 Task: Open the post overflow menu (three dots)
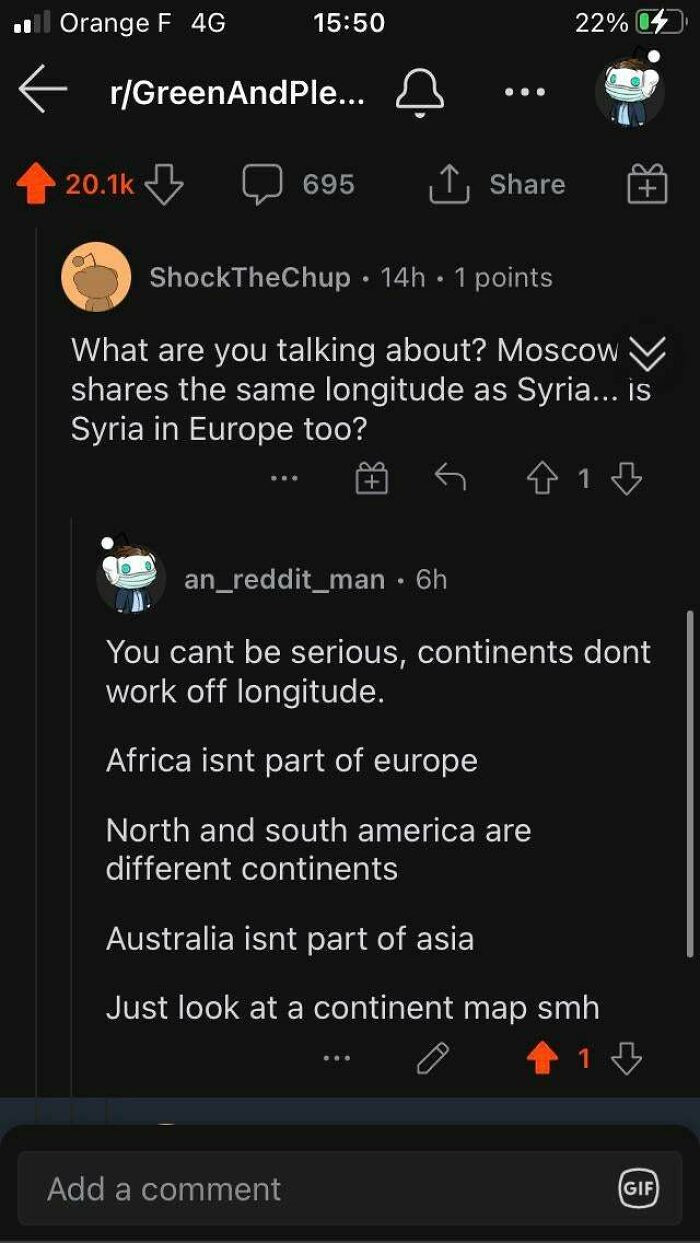524,92
